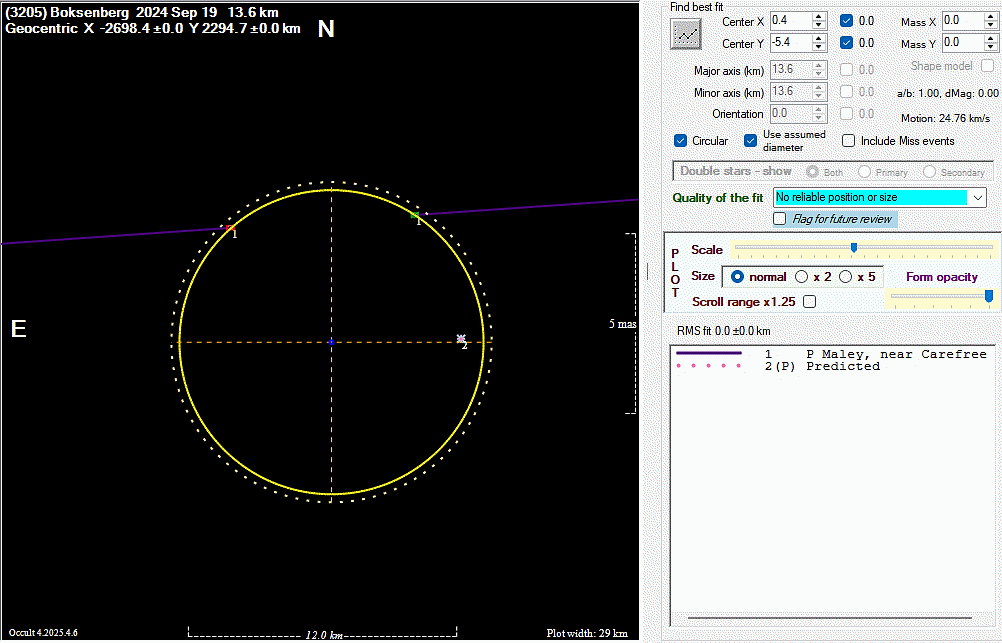The image size is (1002, 643).
Task: Click the Minor axis value field
Action: 790,91
